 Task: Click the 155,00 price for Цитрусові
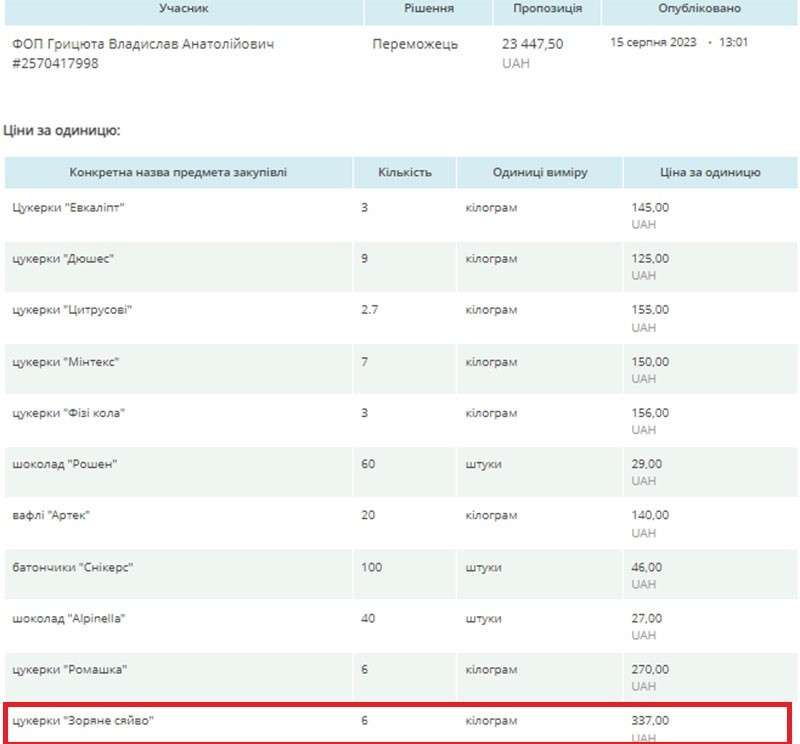(650, 310)
